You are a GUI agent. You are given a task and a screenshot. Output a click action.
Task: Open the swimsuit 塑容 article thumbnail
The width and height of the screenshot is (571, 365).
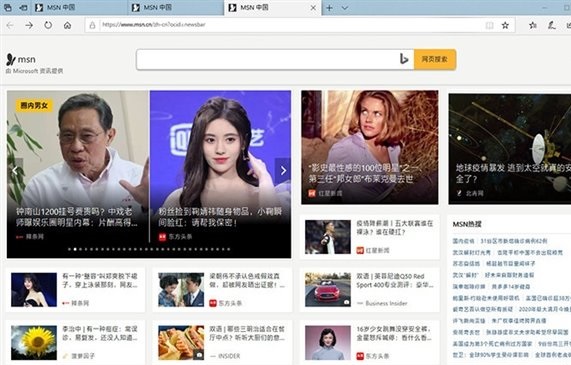(34, 290)
